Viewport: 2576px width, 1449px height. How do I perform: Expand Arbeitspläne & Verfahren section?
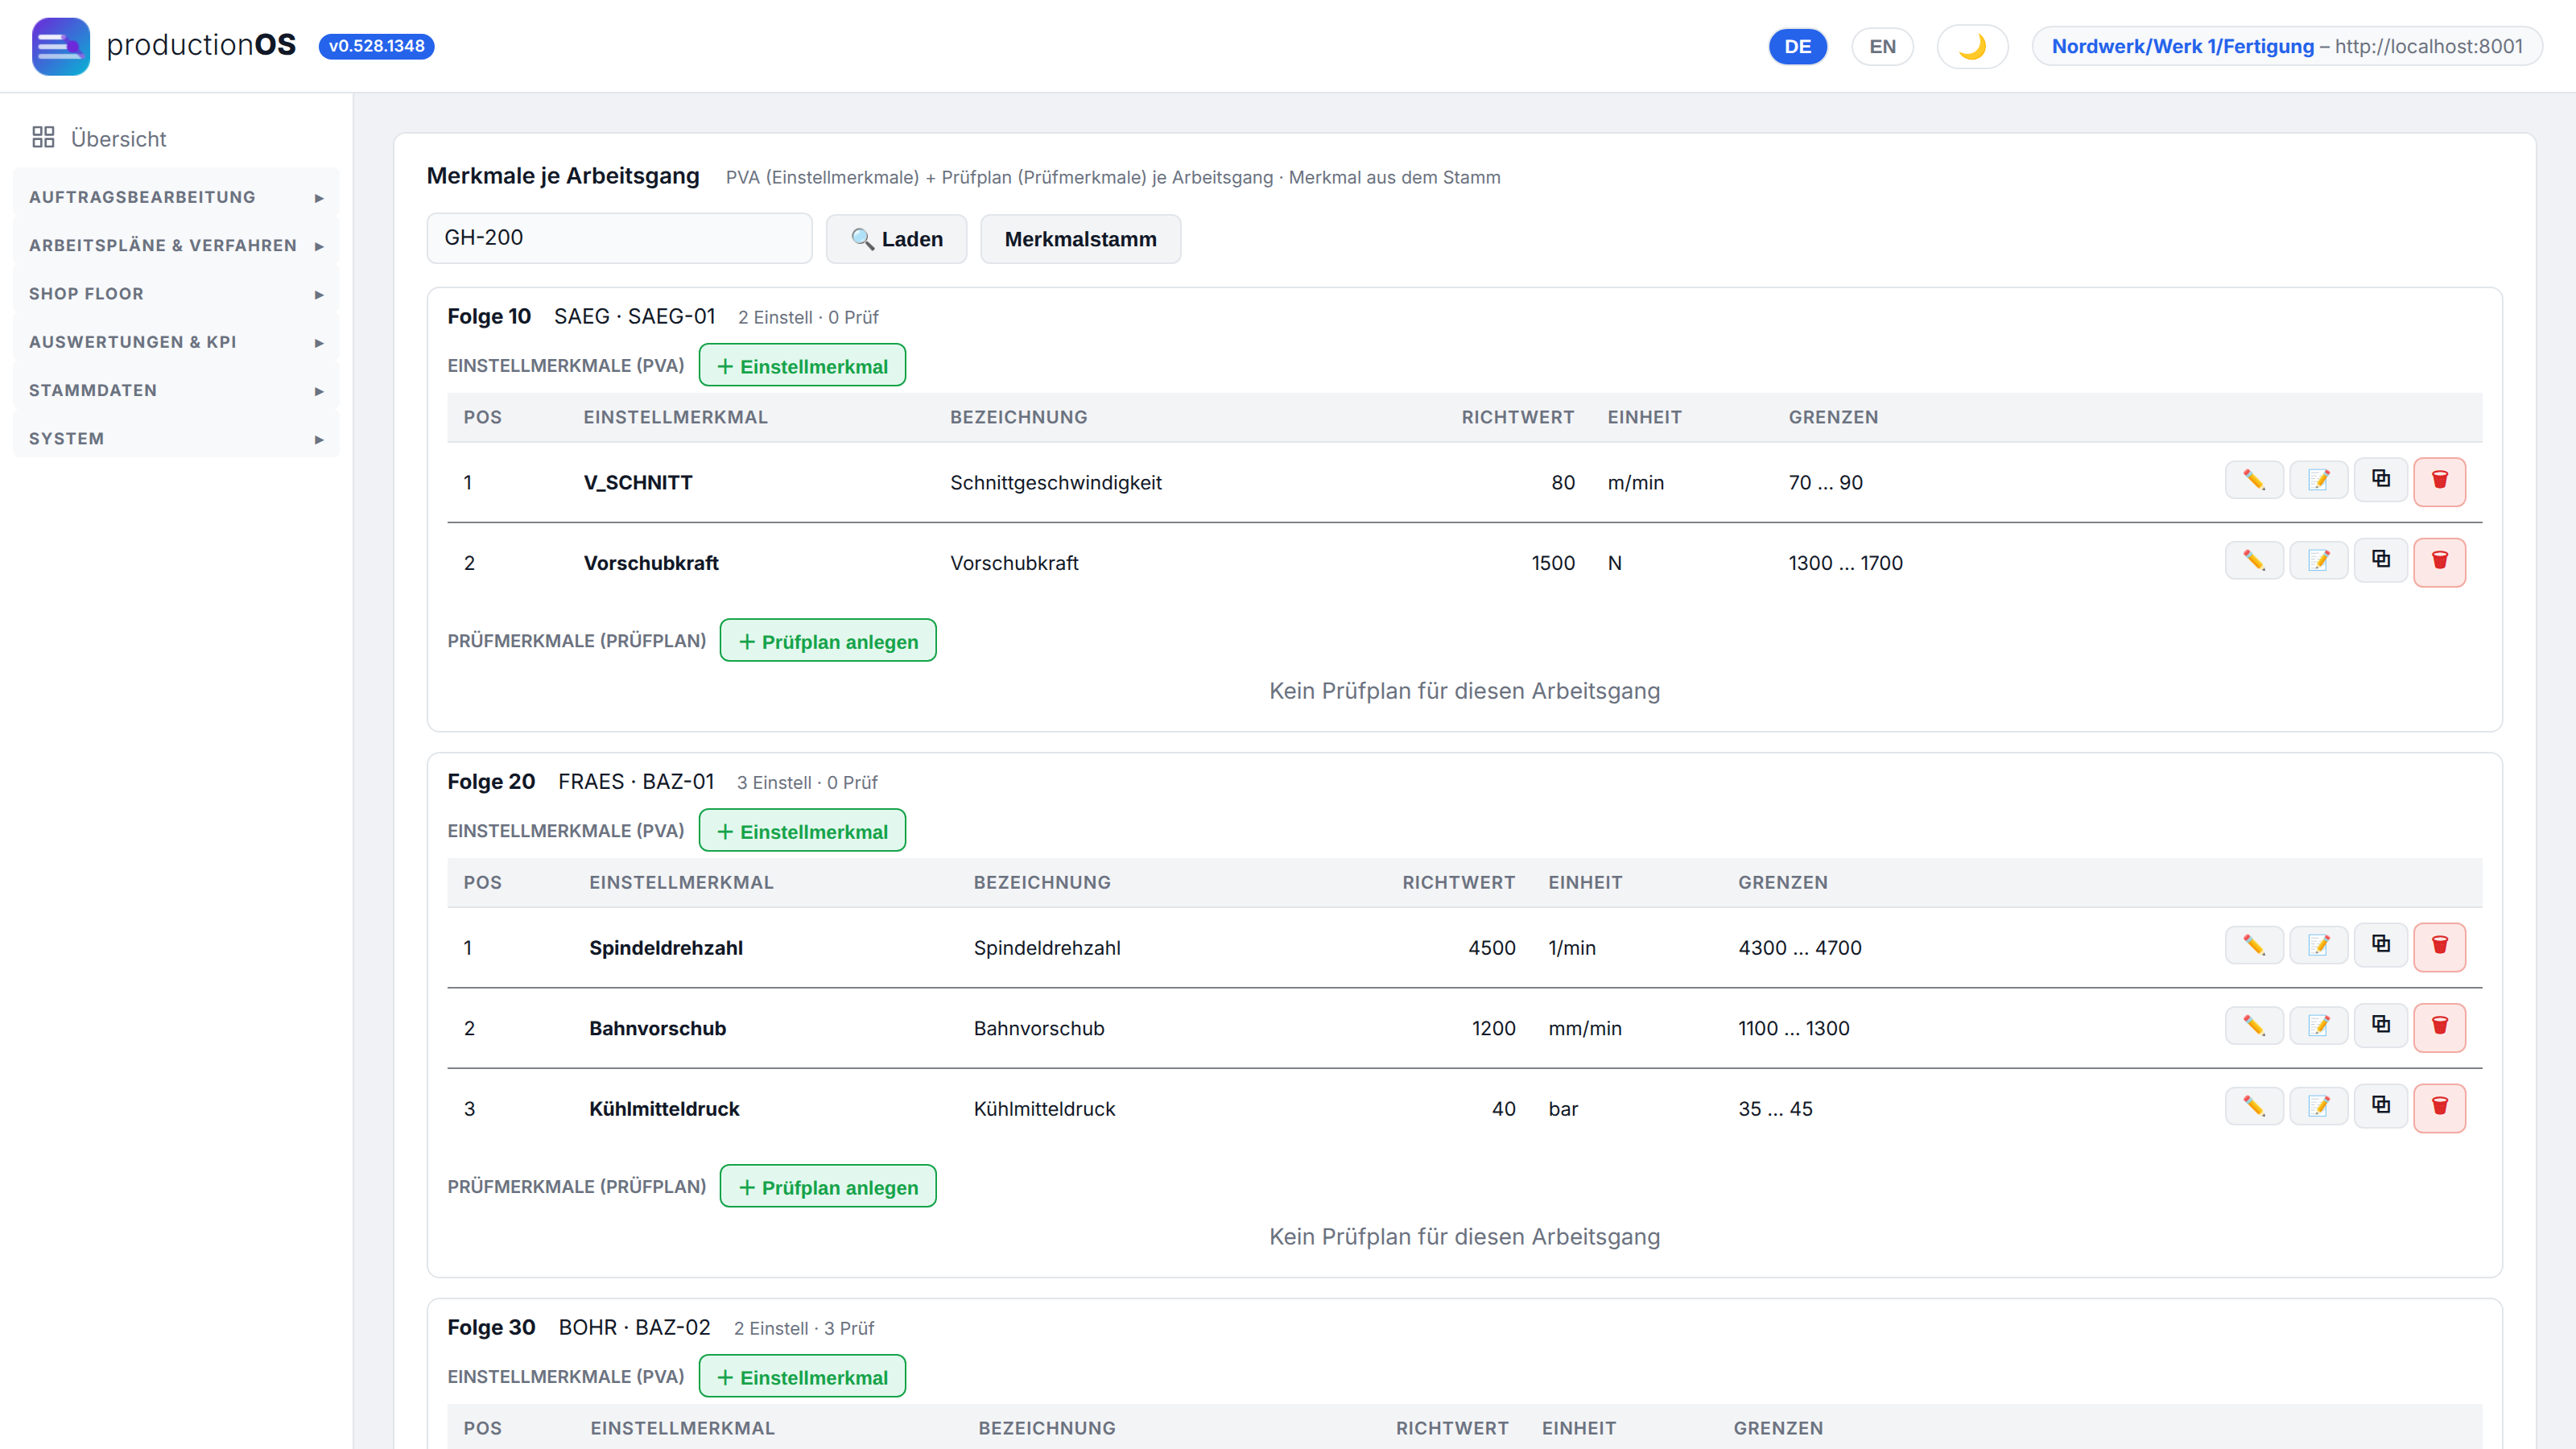[176, 245]
